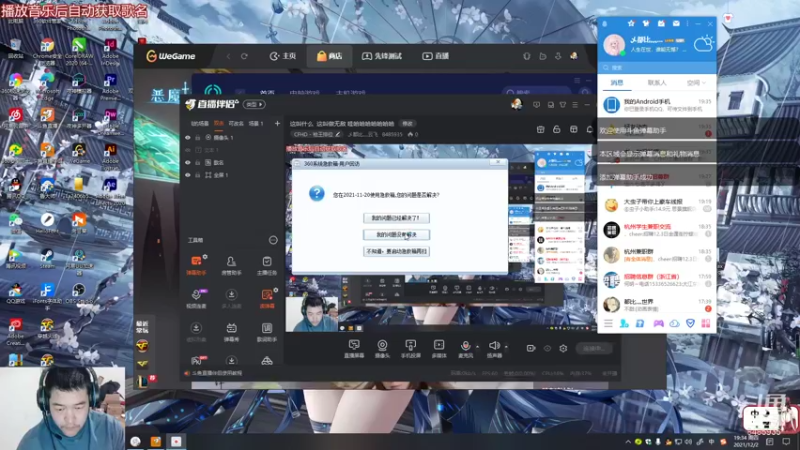Open 杭州学生兼职交流 group chat

coord(657,230)
